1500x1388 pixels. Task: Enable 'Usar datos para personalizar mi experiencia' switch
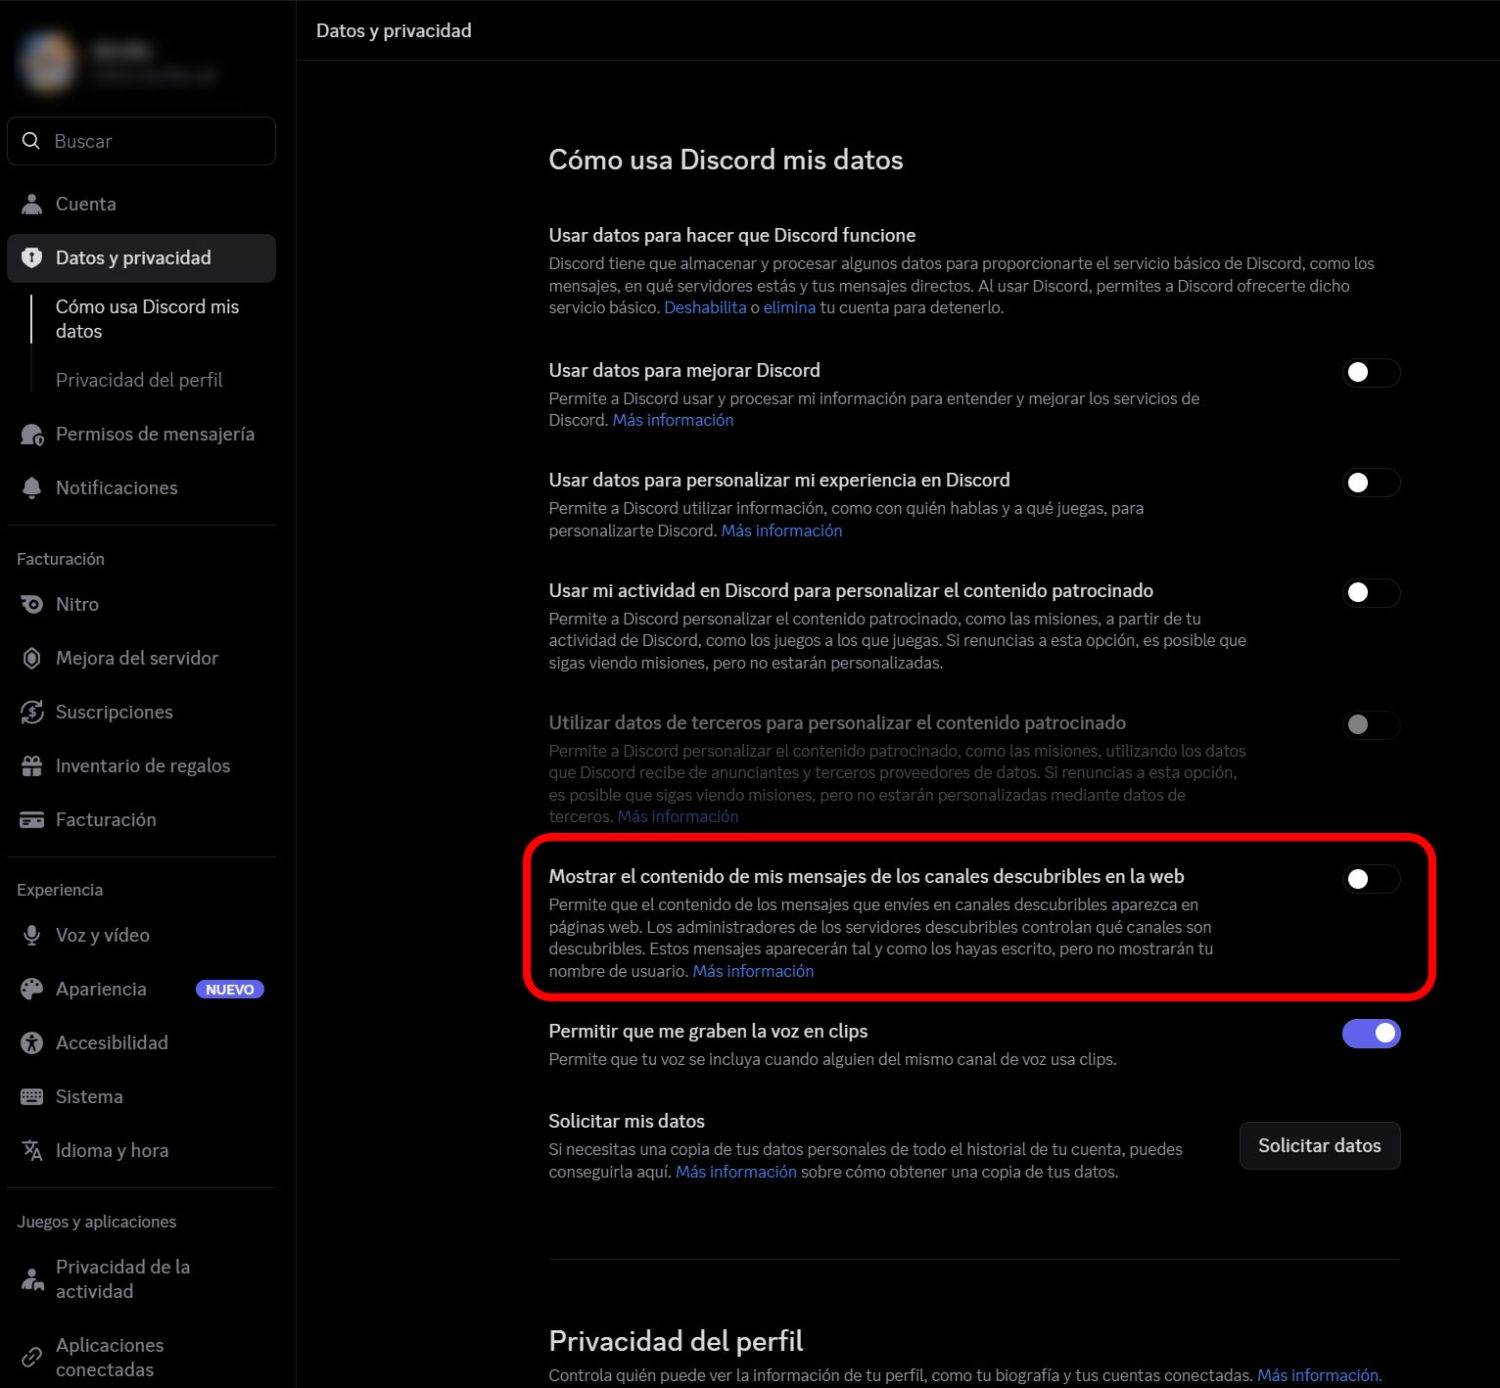1371,483
